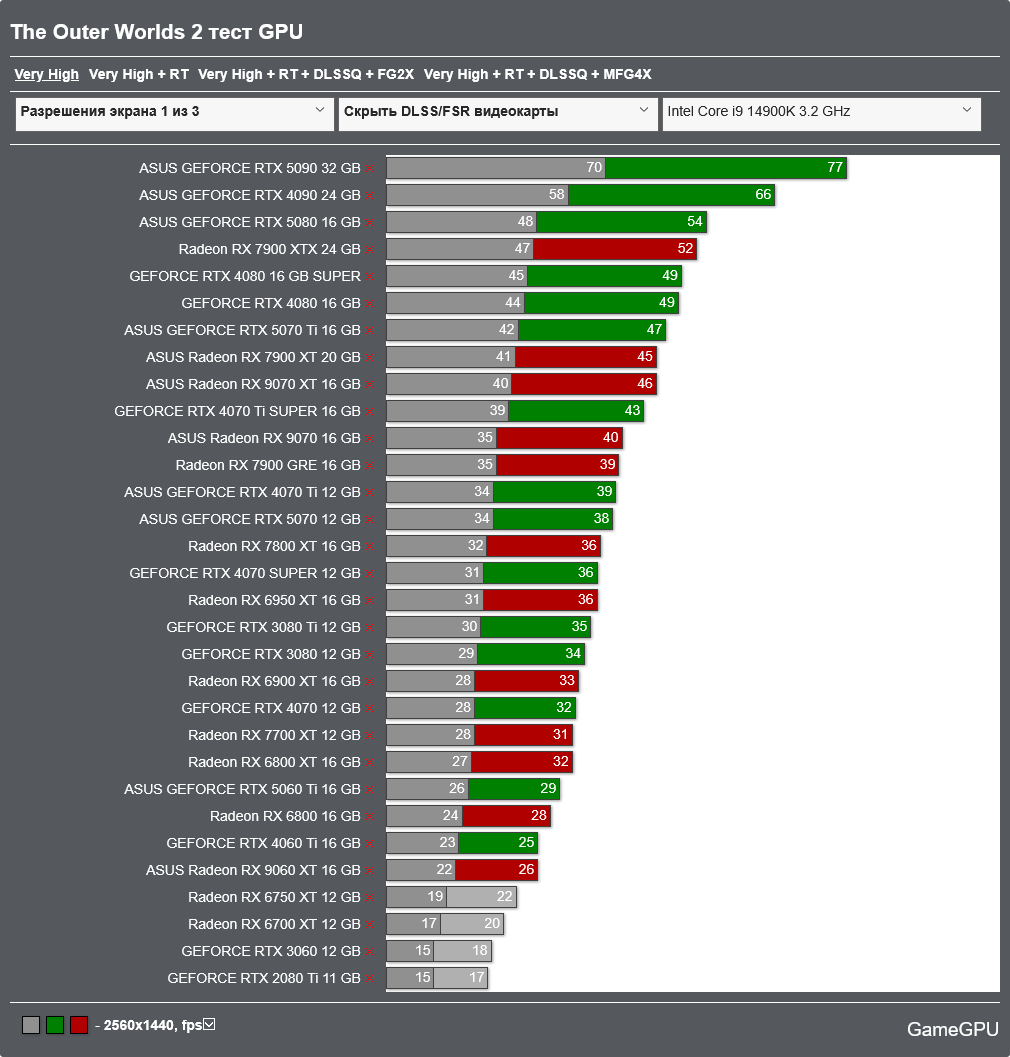The image size is (1010, 1057).
Task: Remove GEFORCE RTX 4070 Ti SUPER 16 GB via X
Action: (369, 411)
